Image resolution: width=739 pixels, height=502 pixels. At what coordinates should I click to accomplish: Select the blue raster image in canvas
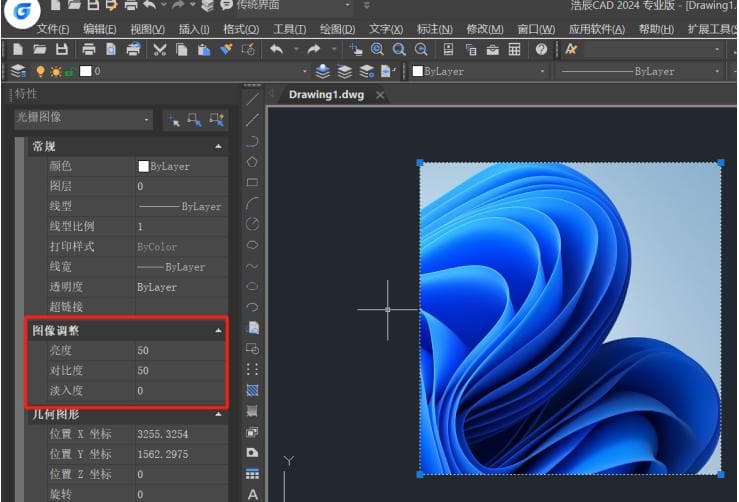coord(570,319)
